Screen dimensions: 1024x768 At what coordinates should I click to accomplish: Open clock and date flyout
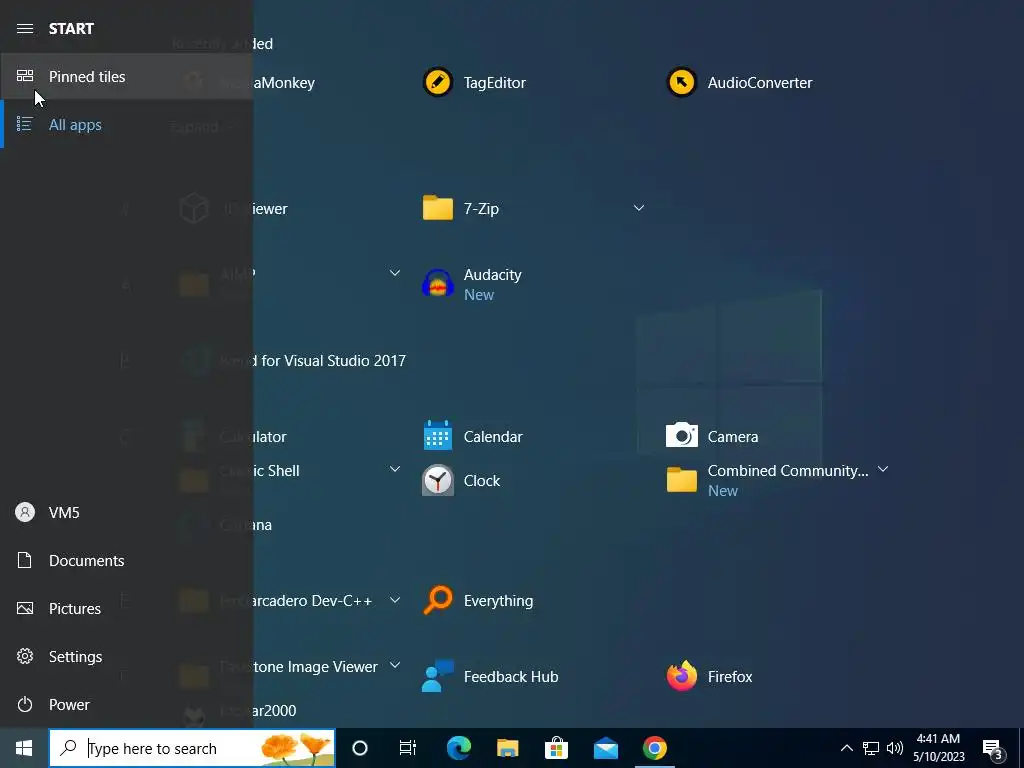(938, 748)
